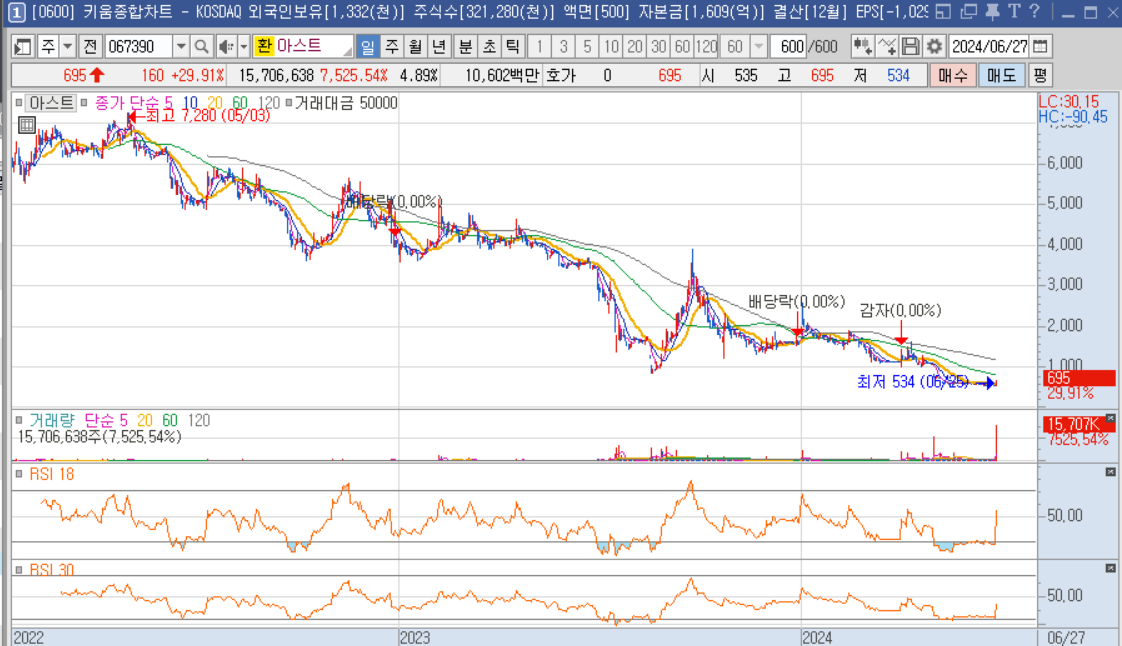Click the grid table icon on chart
Viewport: 1122px width, 646px height.
coord(26,125)
